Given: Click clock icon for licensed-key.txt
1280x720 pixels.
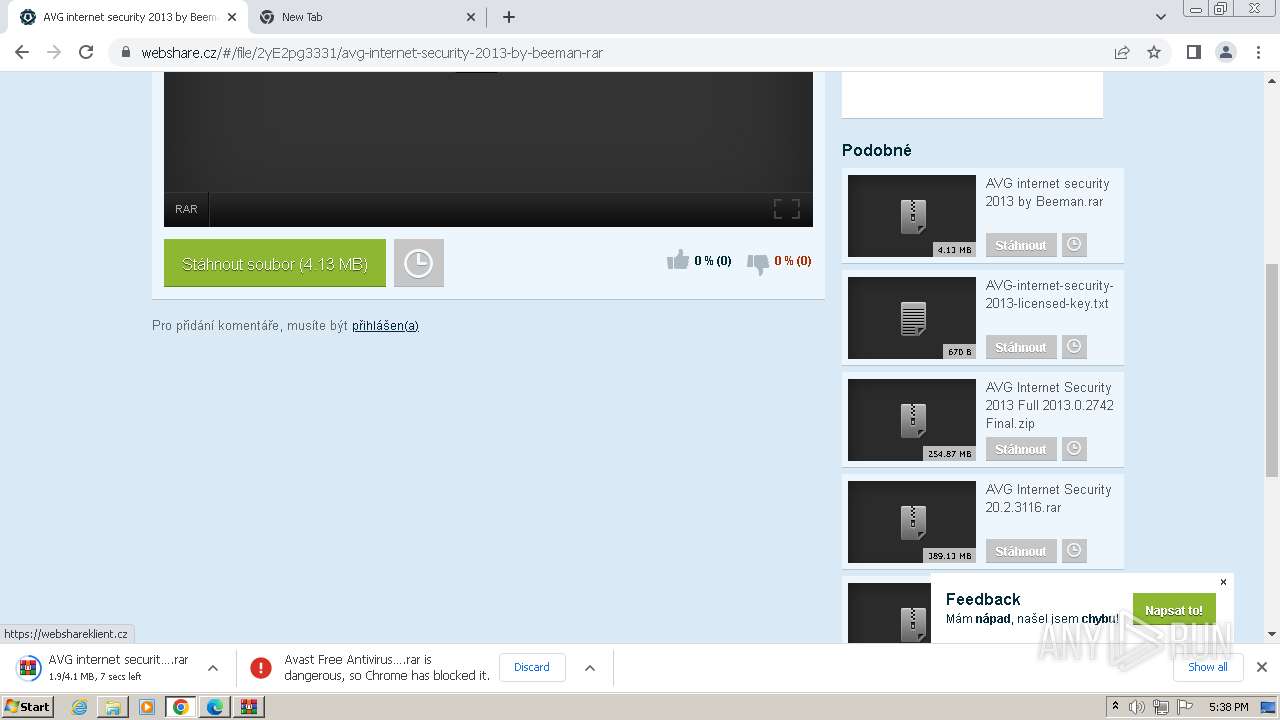Looking at the screenshot, I should [1074, 347].
